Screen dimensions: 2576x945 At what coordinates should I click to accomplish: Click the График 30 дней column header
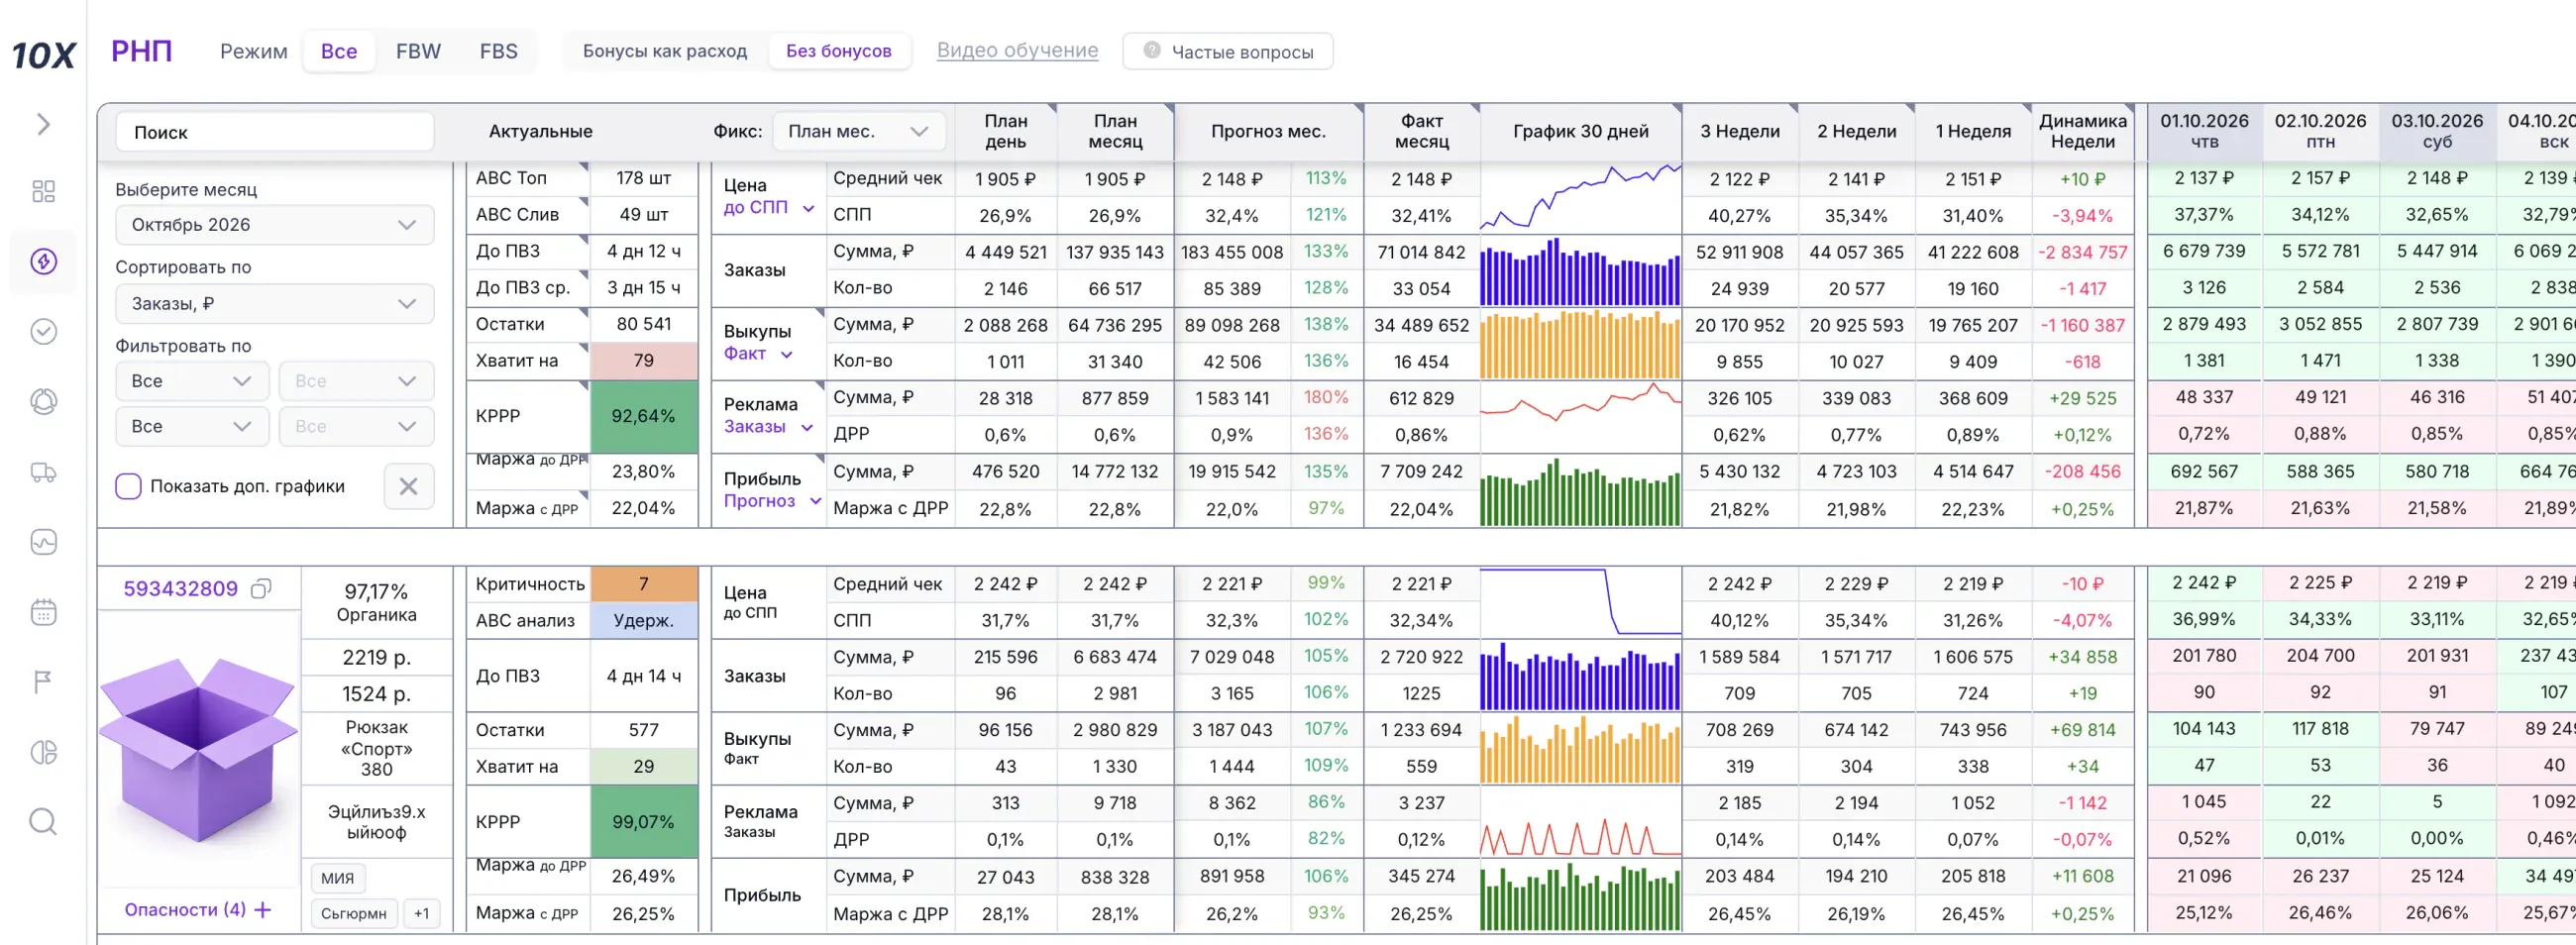(x=1580, y=131)
